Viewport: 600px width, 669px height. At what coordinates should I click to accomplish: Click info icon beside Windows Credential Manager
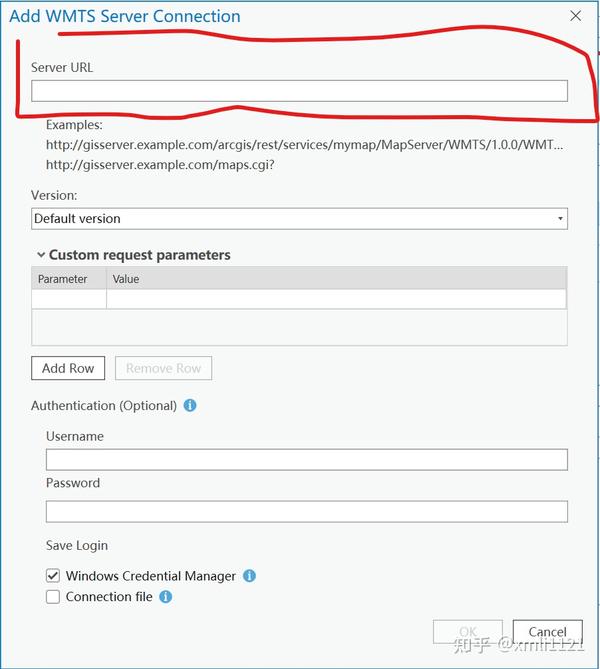[250, 576]
